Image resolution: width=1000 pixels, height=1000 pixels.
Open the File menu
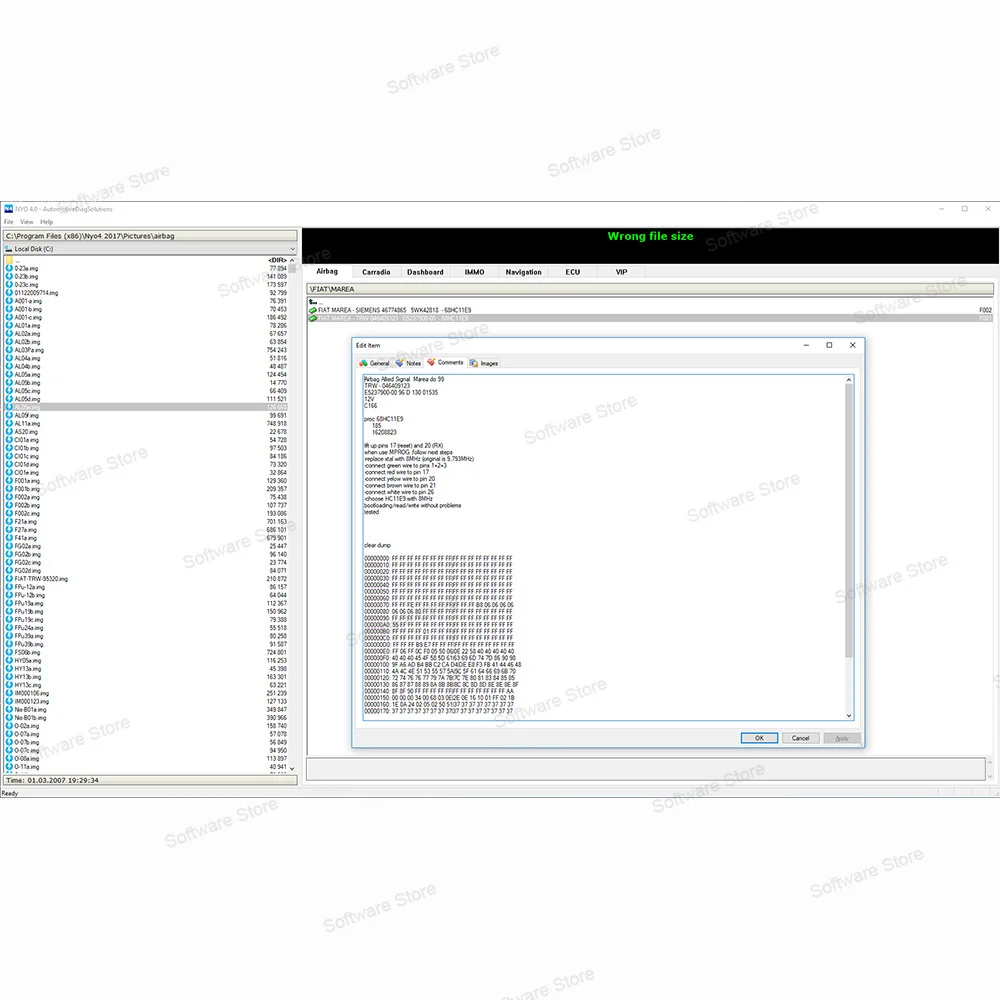pyautogui.click(x=8, y=222)
